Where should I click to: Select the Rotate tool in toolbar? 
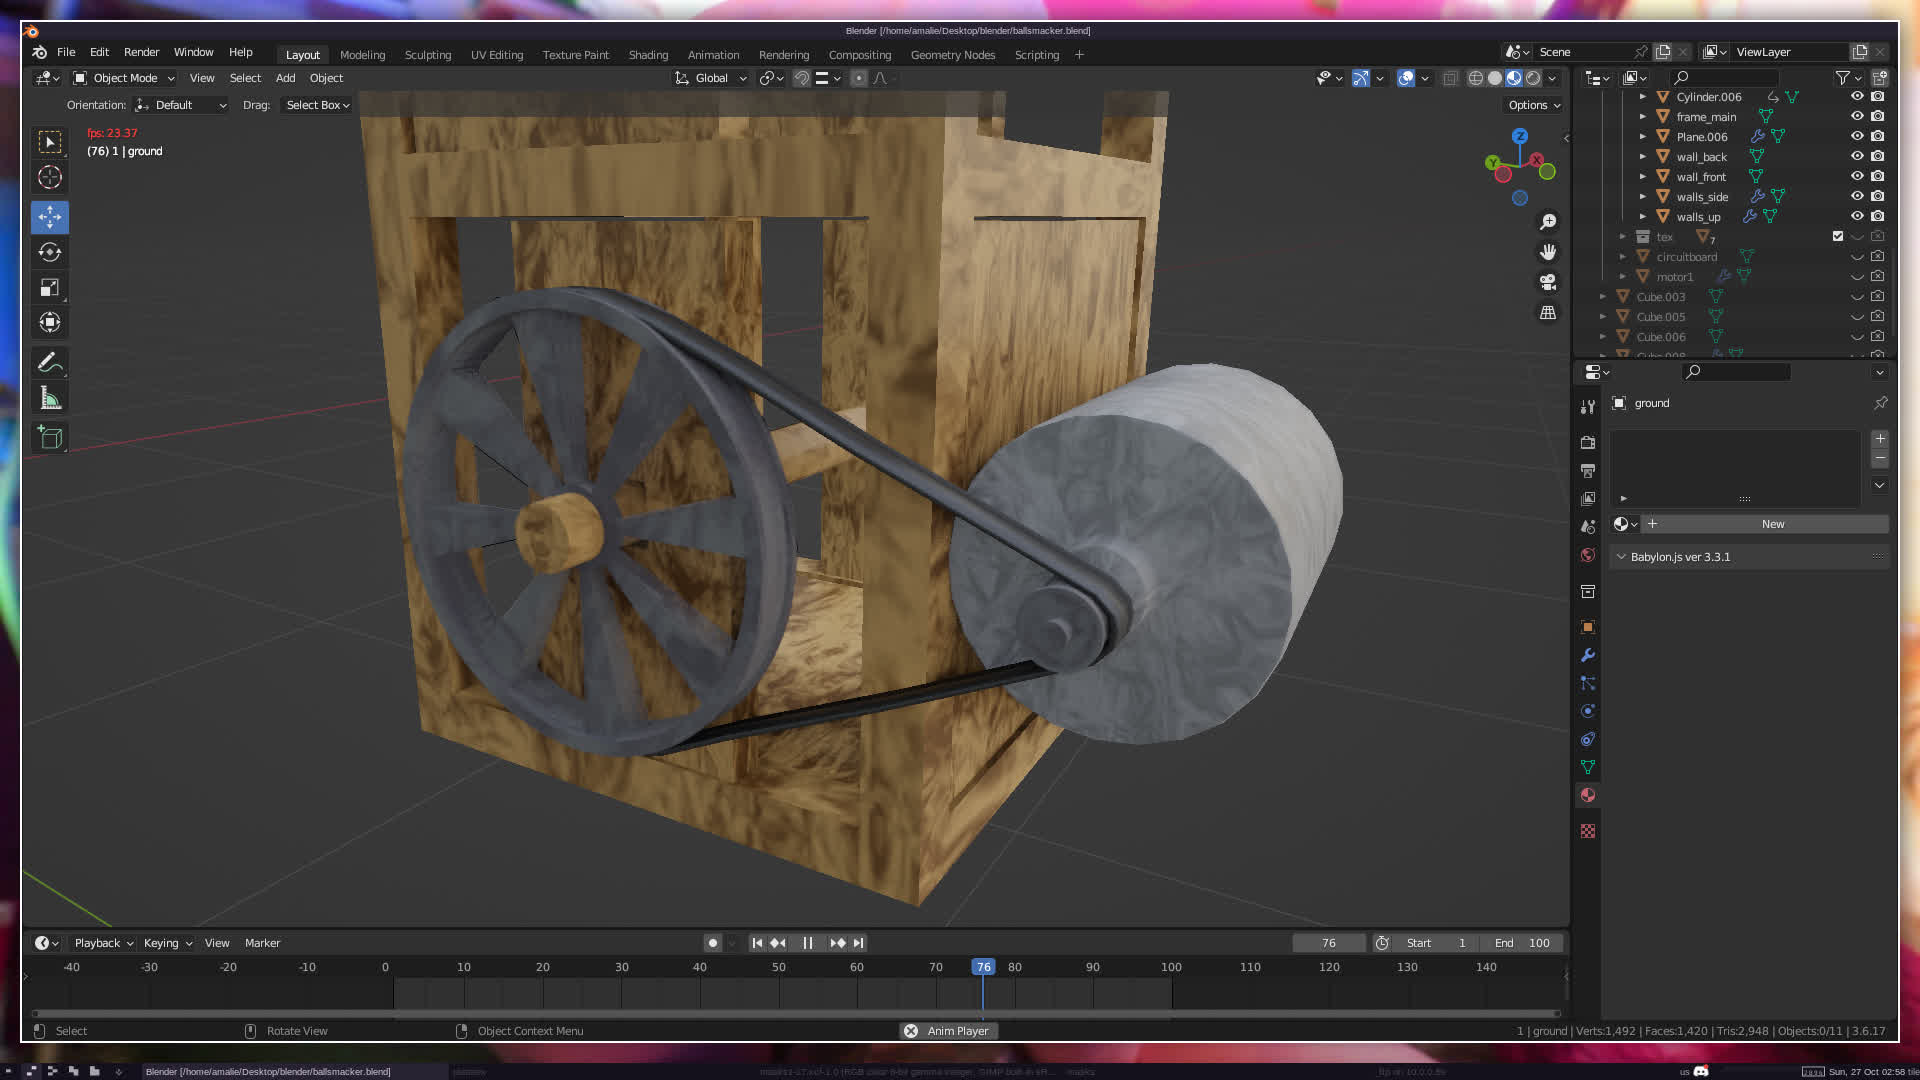(x=50, y=252)
